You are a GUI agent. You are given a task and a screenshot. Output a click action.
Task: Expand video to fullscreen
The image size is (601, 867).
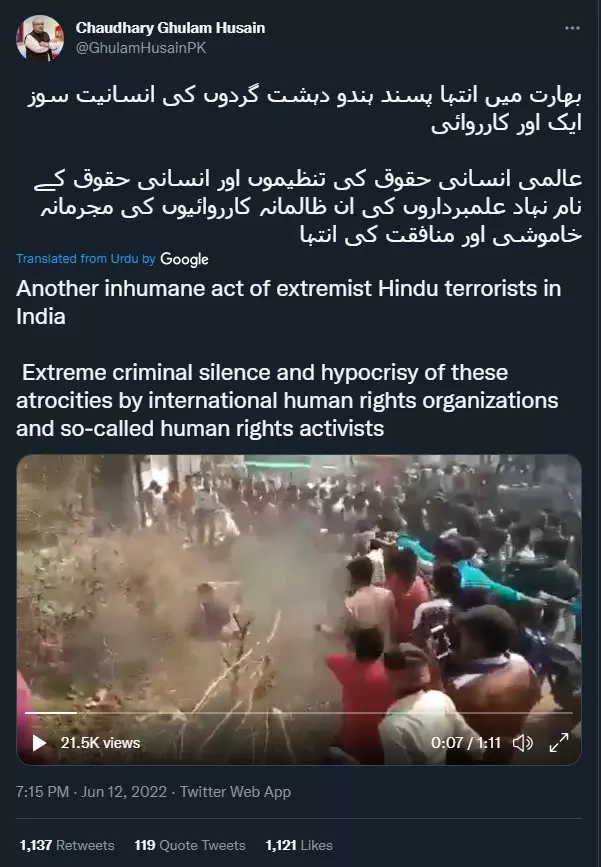pos(559,743)
